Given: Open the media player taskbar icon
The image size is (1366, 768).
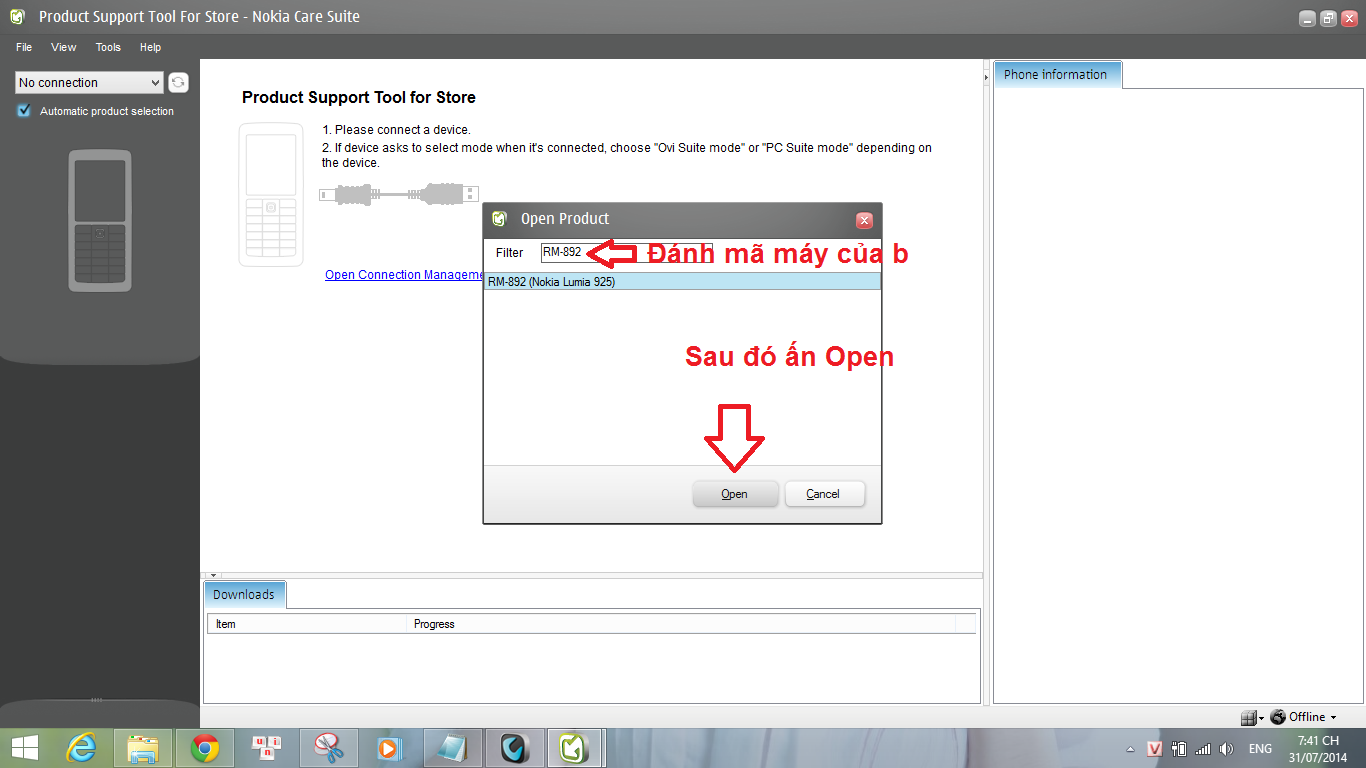Looking at the screenshot, I should click(389, 747).
